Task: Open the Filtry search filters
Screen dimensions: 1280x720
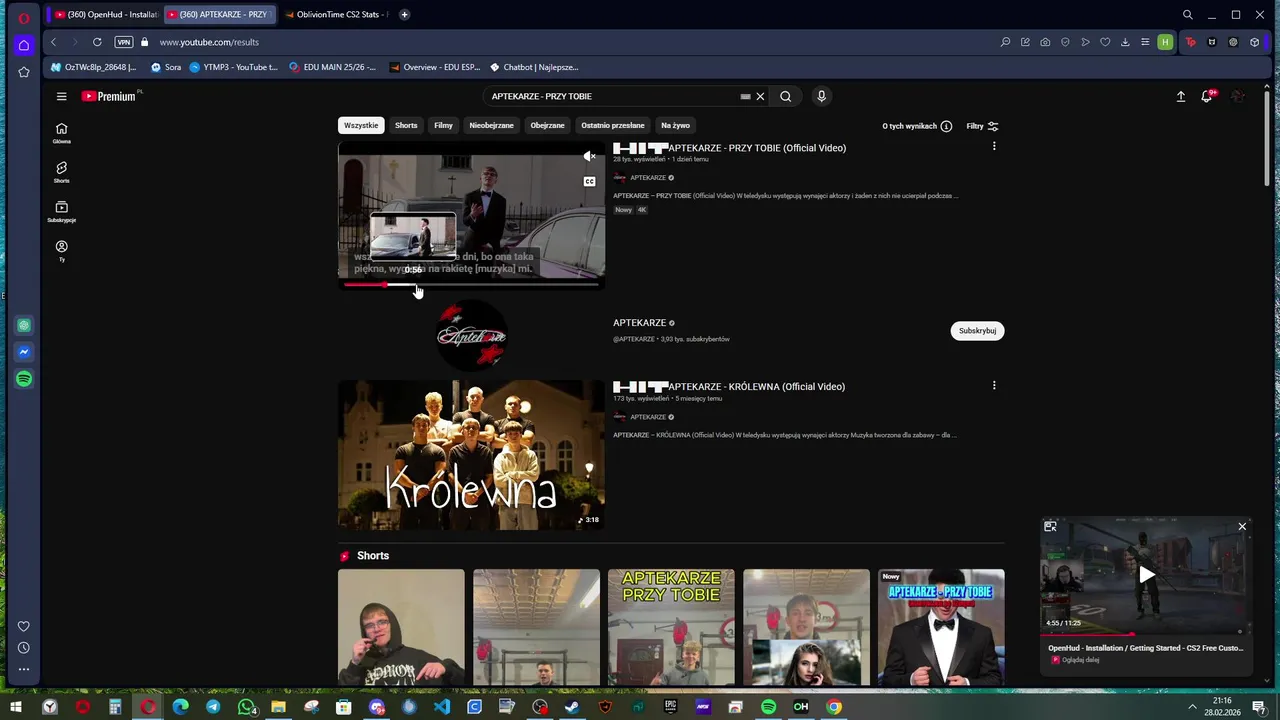Action: click(x=982, y=126)
